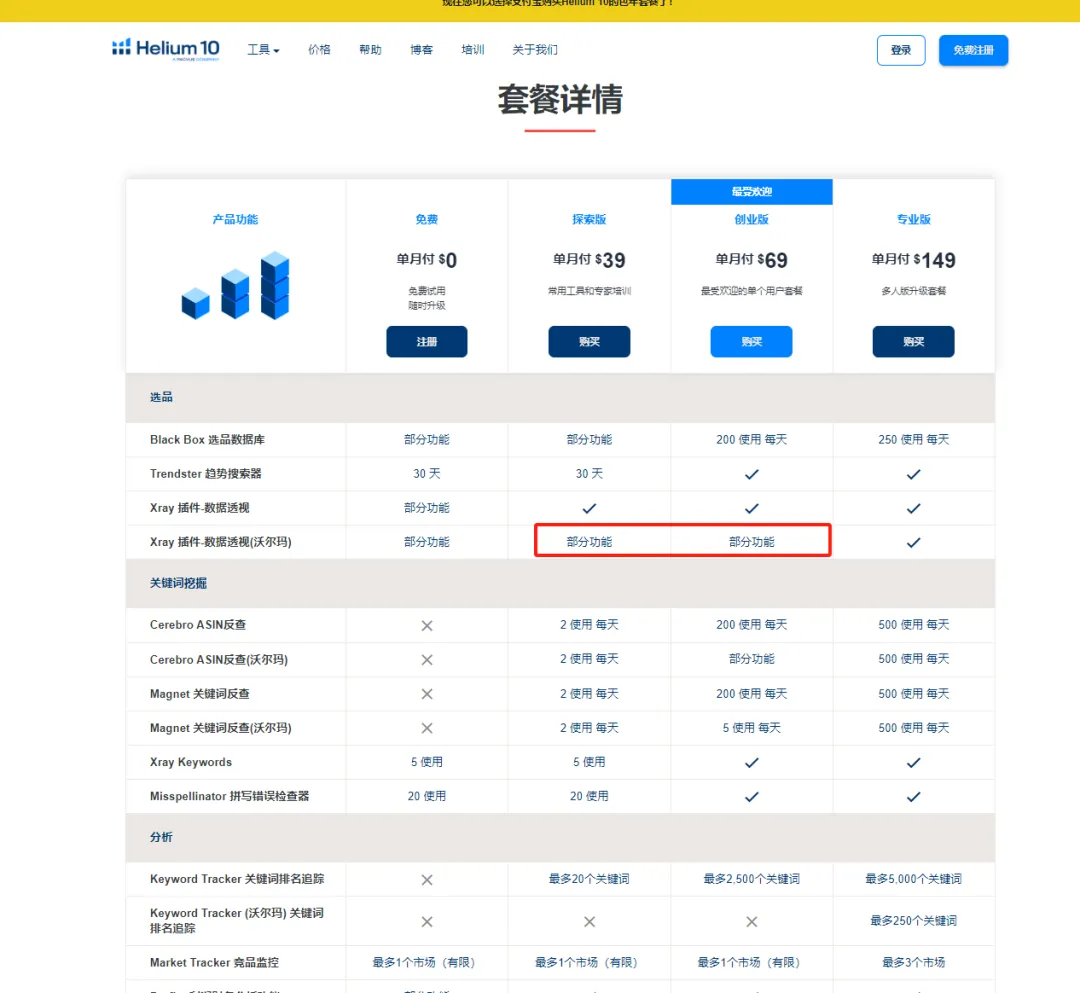Click the 最多250个关键词 cell
This screenshot has width=1080, height=993.
[913, 921]
